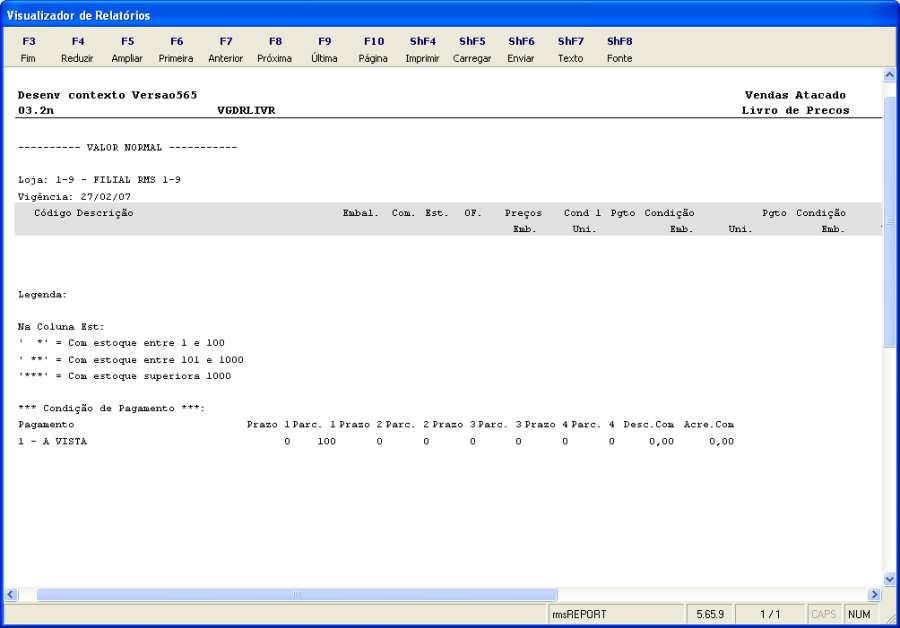Click horizontal scrollbar left arrow
This screenshot has width=900, height=628.
click(10, 595)
